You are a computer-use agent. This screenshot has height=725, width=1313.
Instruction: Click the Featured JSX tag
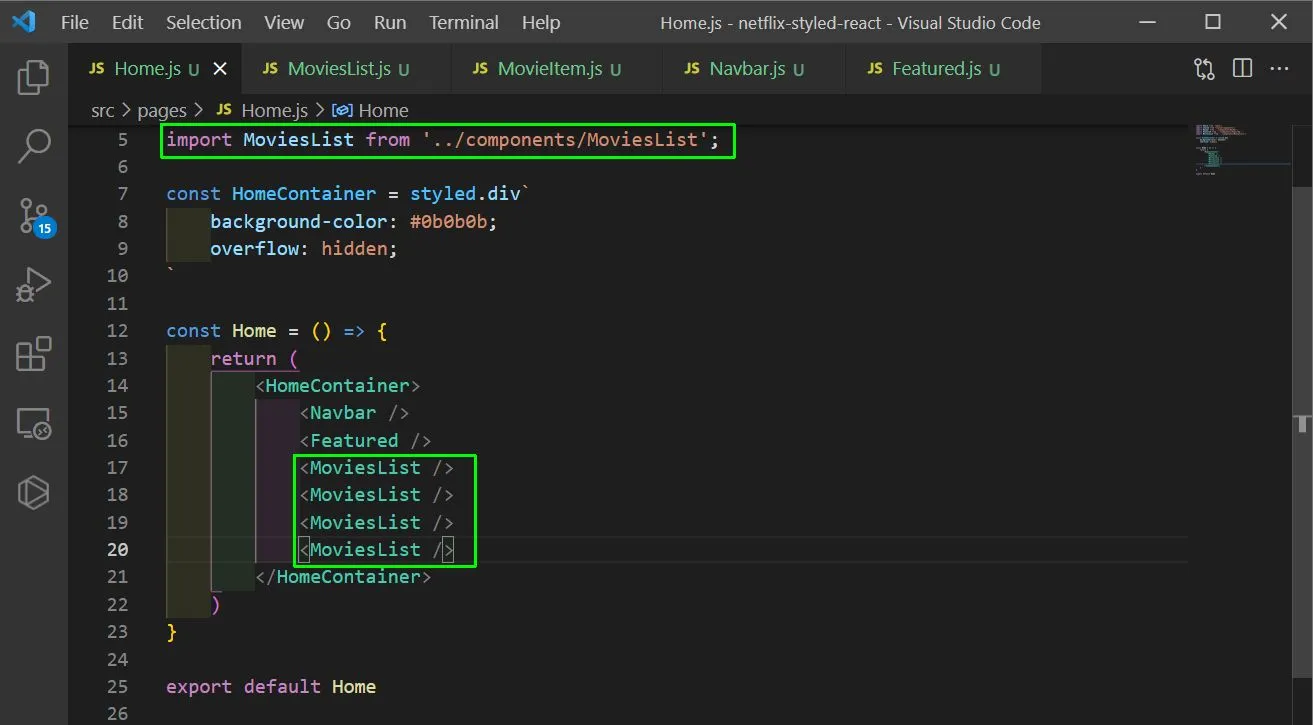point(365,440)
